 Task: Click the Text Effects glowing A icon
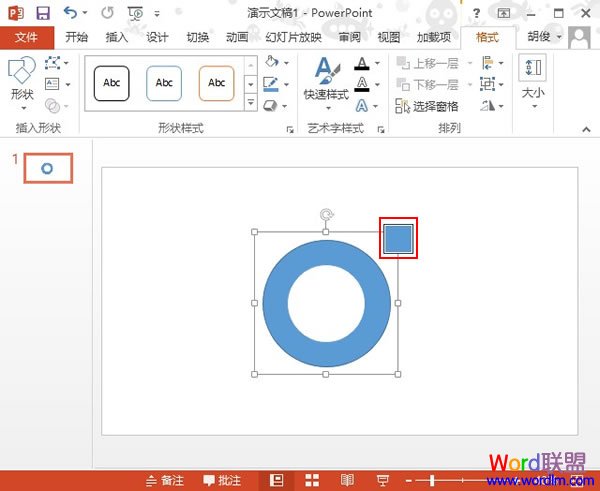coord(362,106)
